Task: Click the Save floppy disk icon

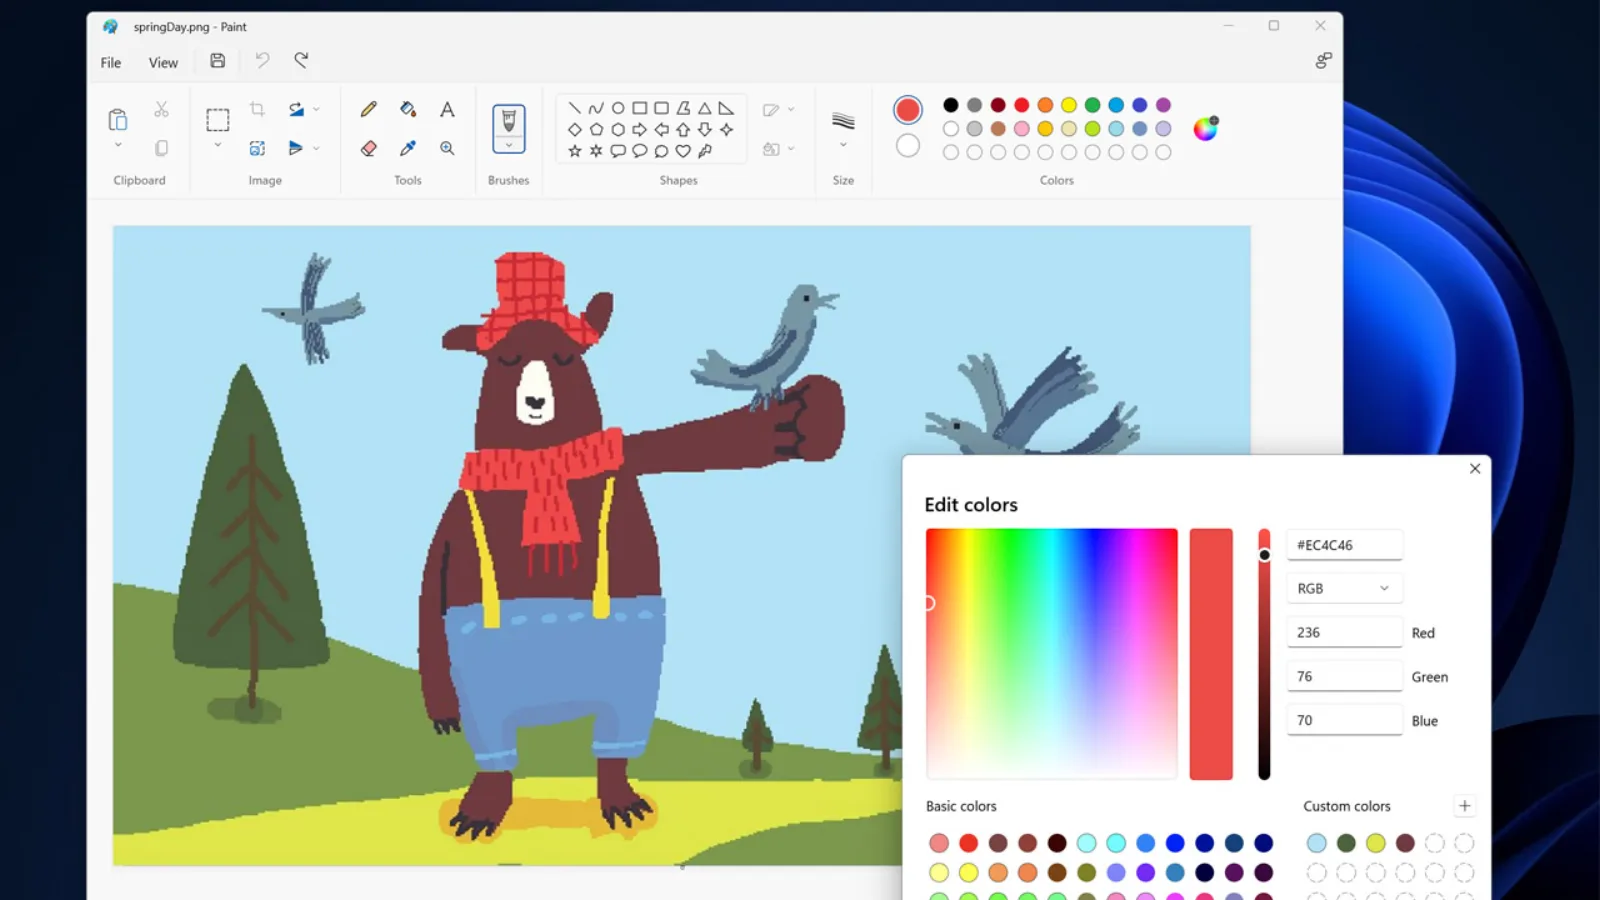Action: pyautogui.click(x=217, y=61)
